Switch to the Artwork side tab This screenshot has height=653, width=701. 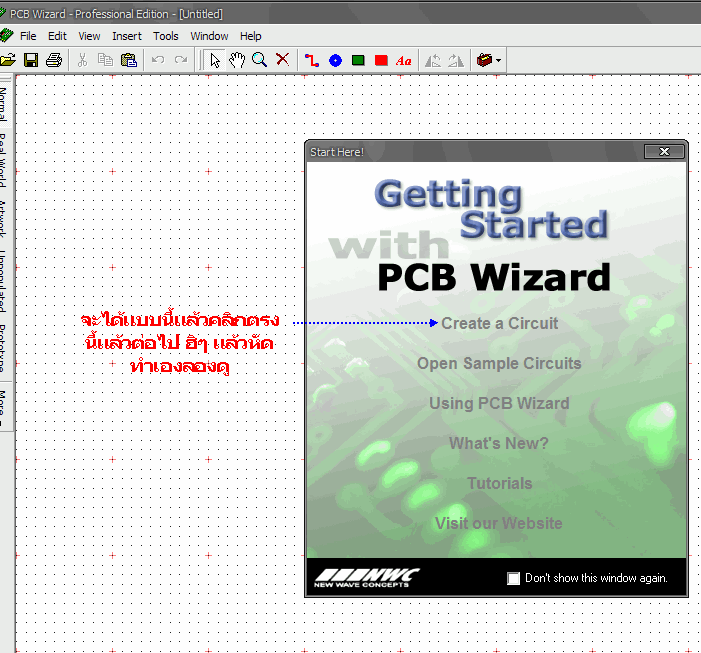(x=4, y=219)
